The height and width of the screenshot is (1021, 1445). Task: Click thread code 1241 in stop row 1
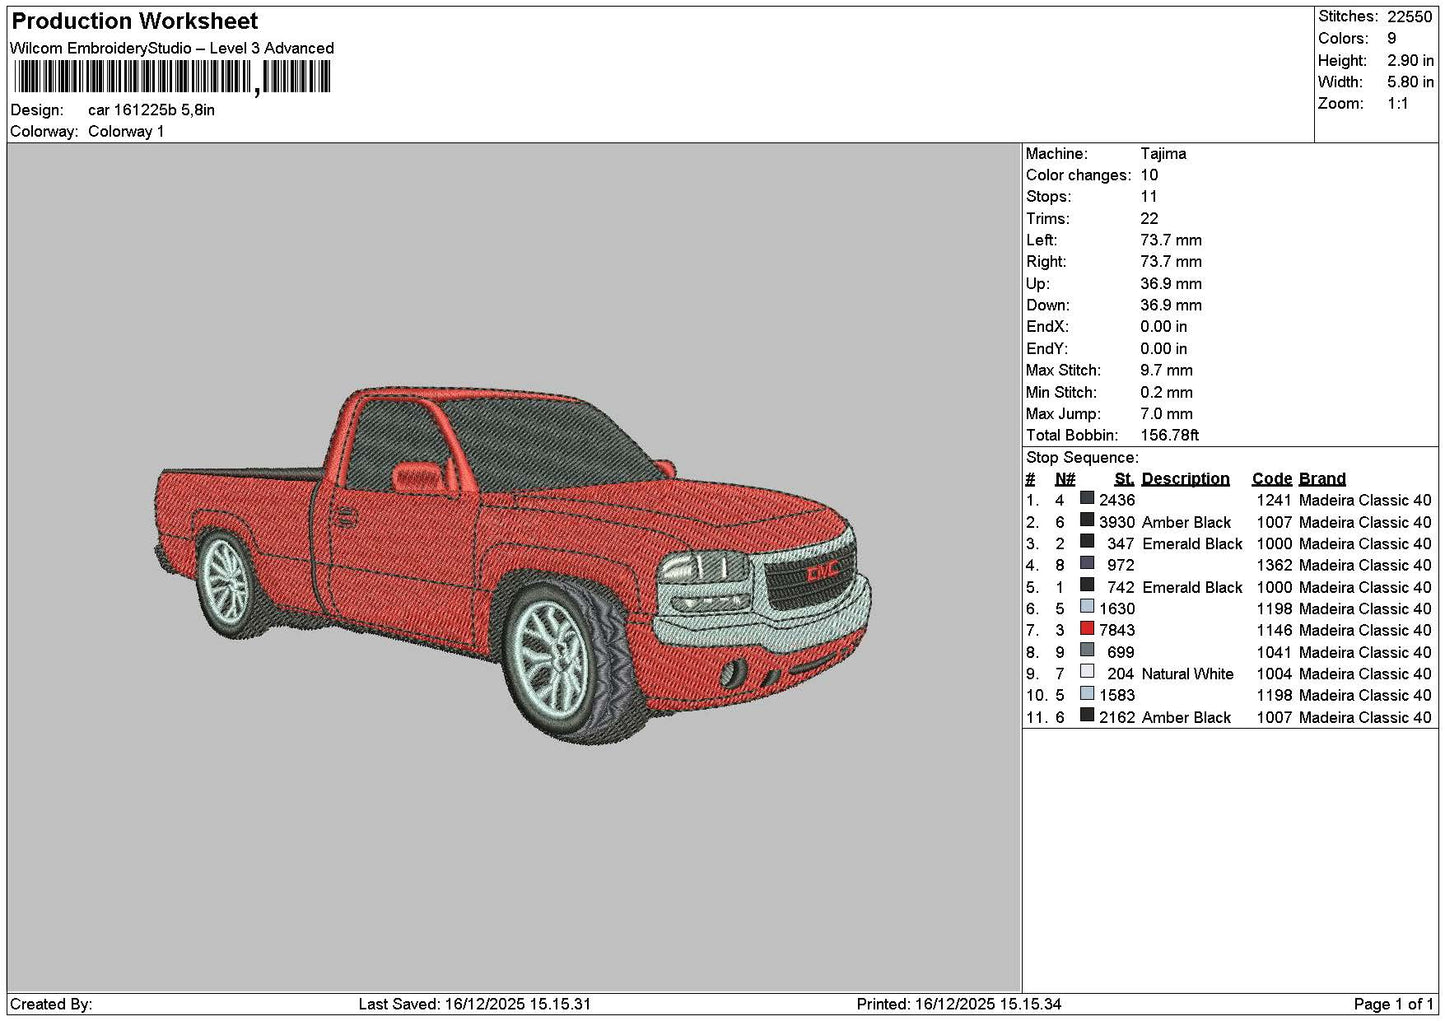click(x=1274, y=500)
